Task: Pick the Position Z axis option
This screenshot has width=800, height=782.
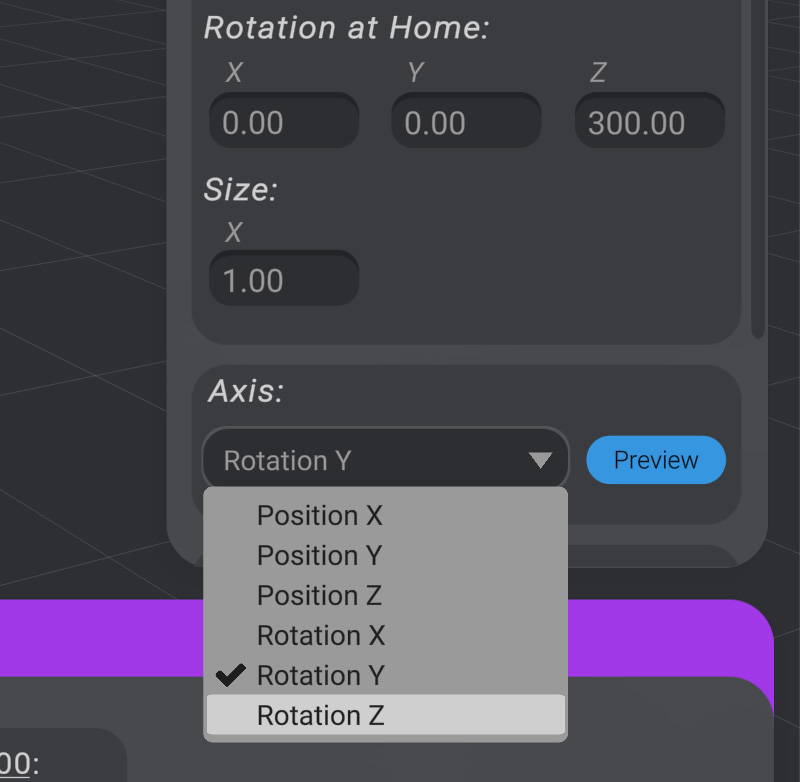Action: pos(320,596)
